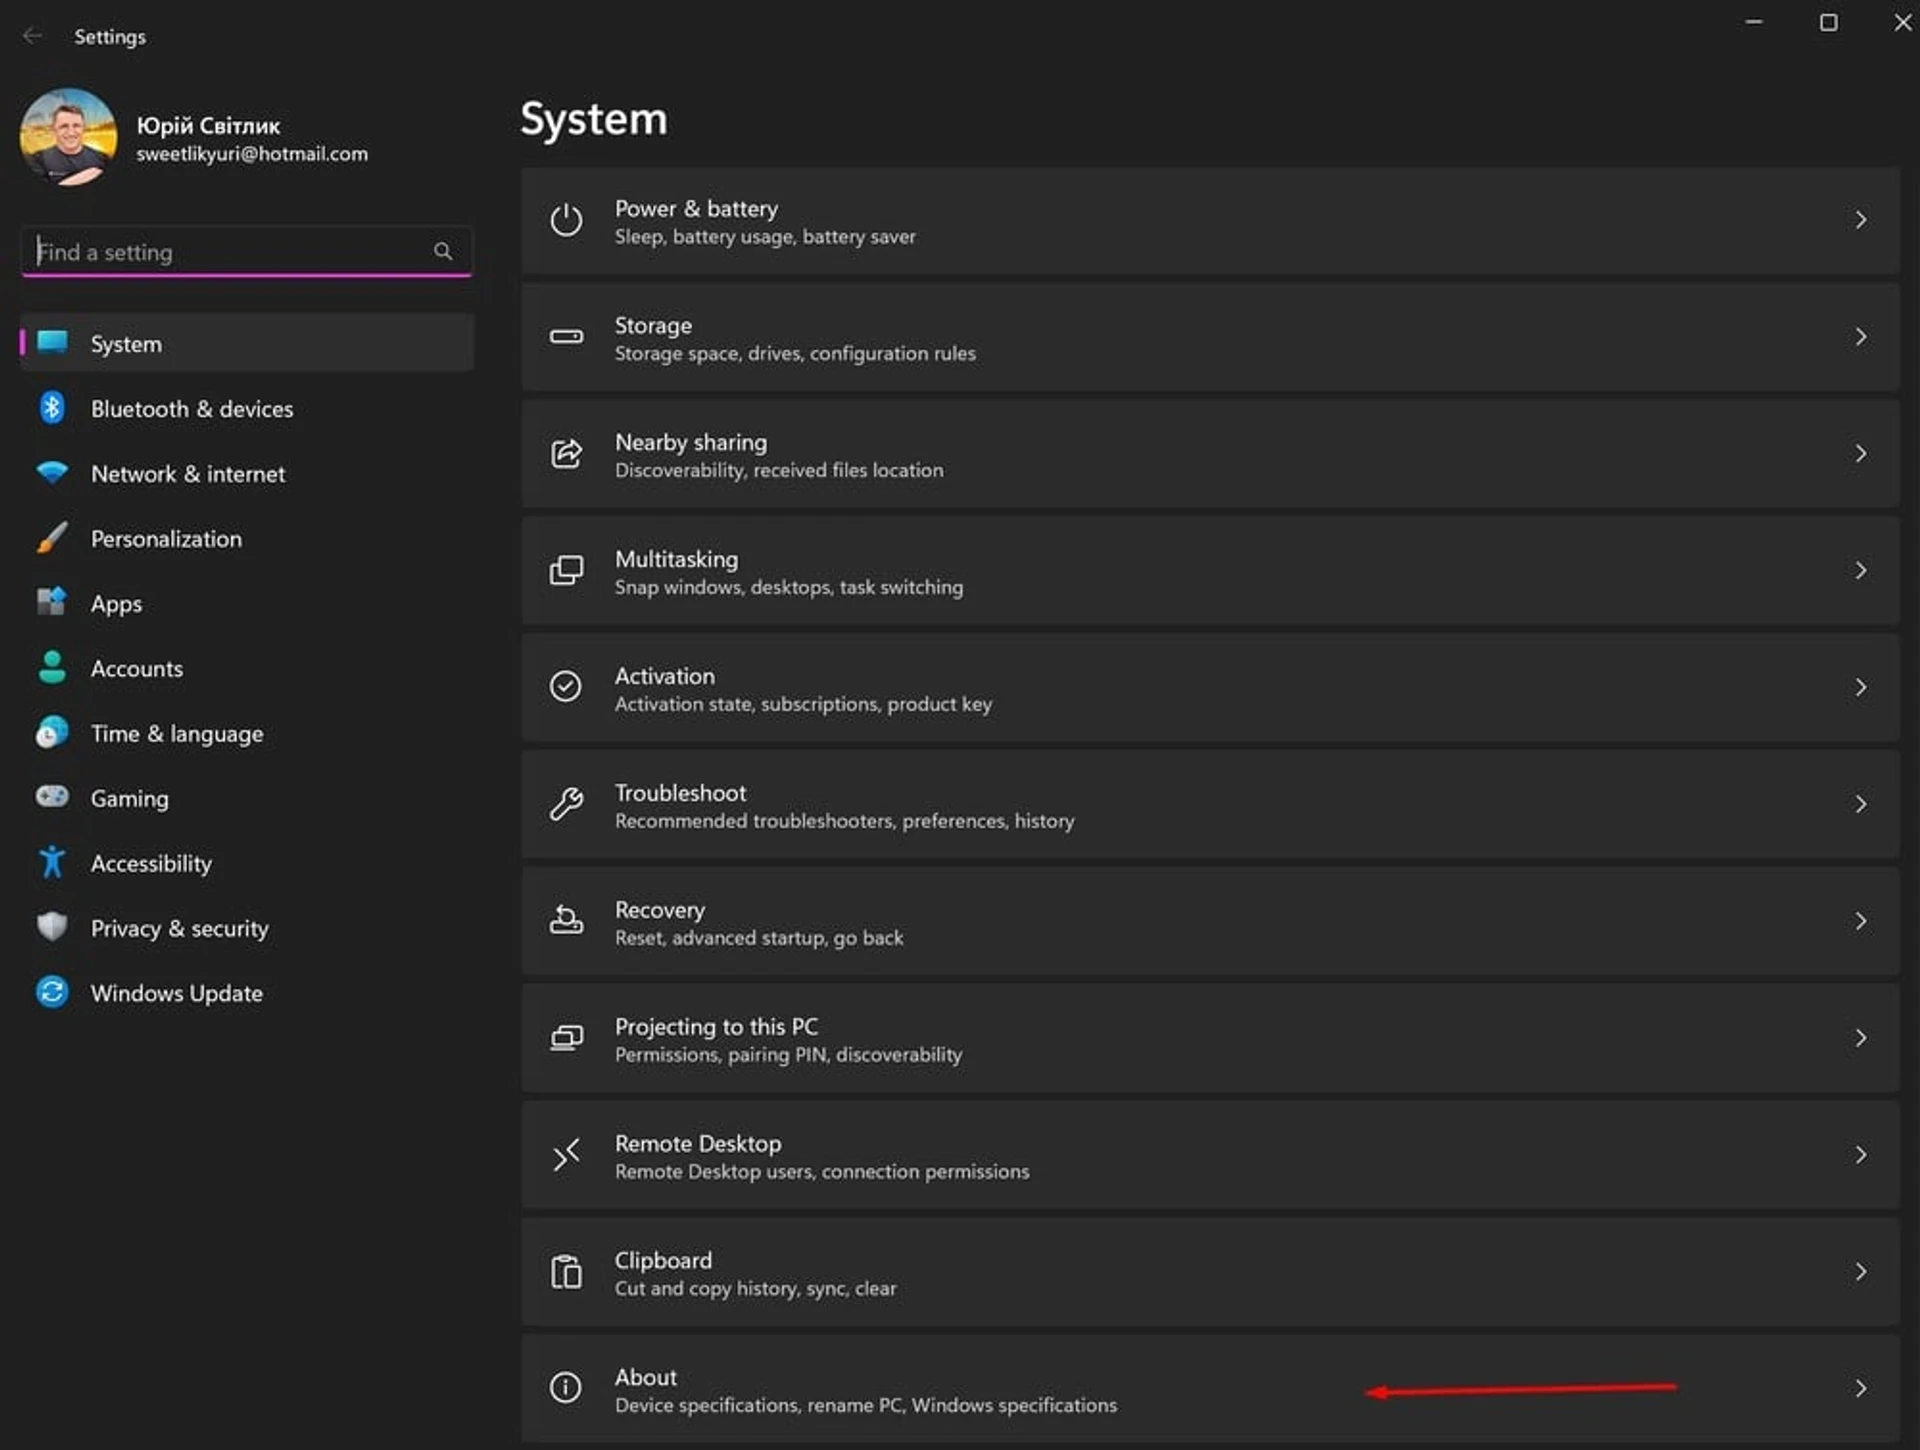This screenshot has height=1450, width=1920.
Task: Open Power & battery settings
Action: 1210,221
